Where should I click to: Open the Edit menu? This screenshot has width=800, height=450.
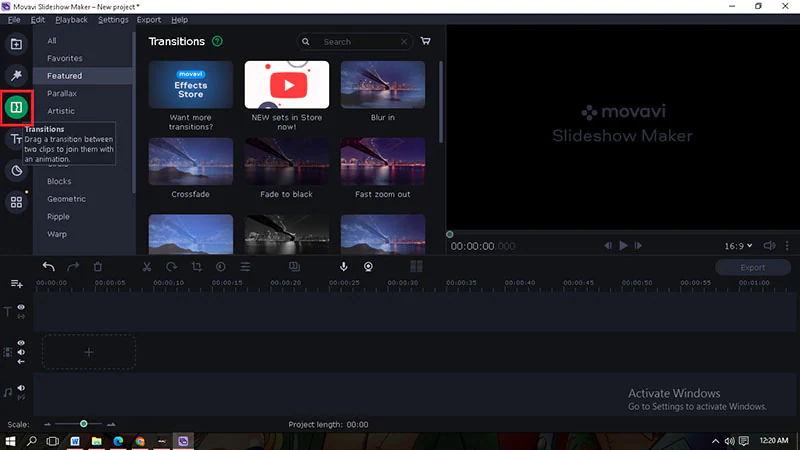[38, 20]
